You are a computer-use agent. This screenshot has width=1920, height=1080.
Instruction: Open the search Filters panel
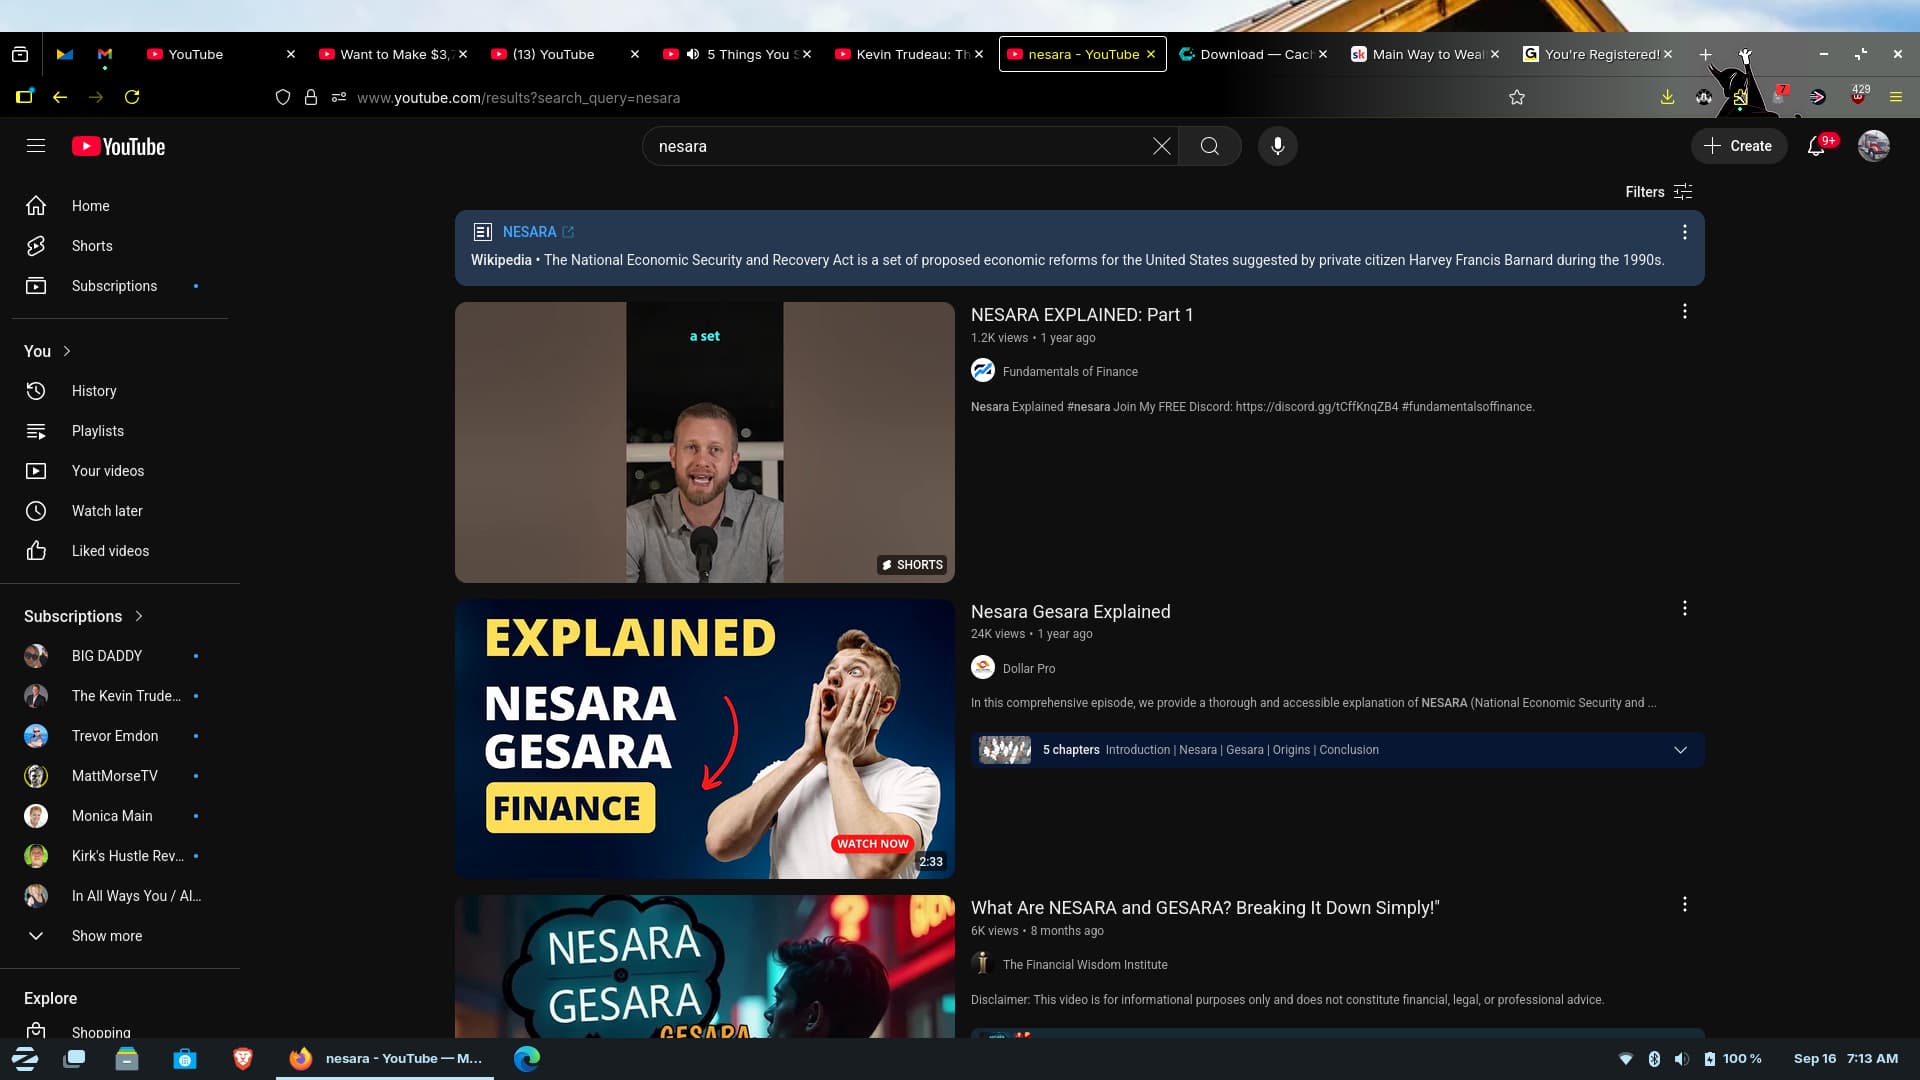[1658, 192]
